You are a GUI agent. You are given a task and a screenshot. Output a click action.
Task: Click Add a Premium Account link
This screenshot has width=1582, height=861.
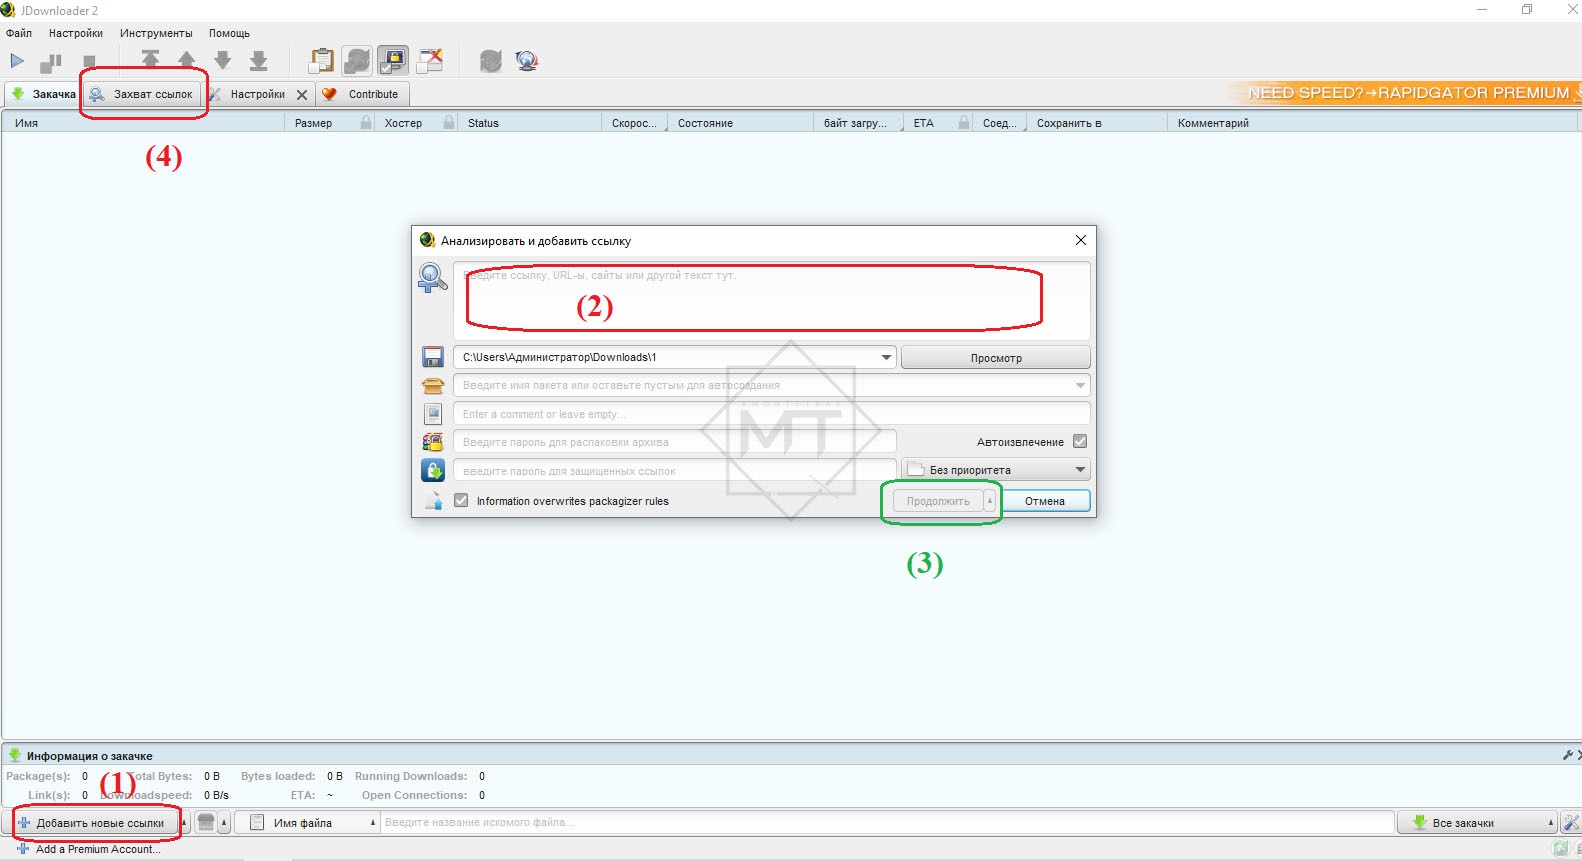tap(88, 849)
